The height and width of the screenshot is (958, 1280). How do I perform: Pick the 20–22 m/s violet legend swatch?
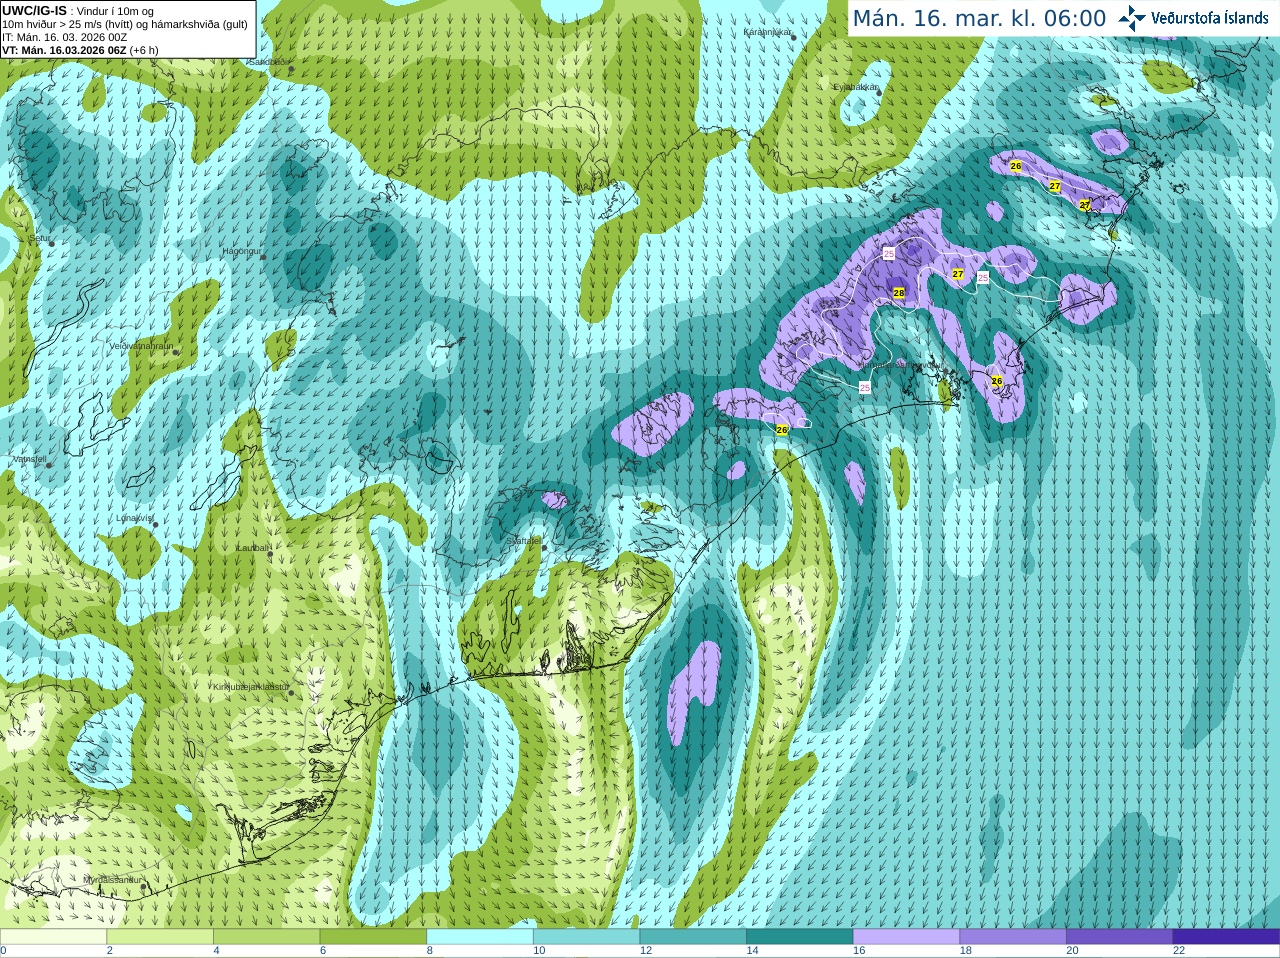[1120, 937]
